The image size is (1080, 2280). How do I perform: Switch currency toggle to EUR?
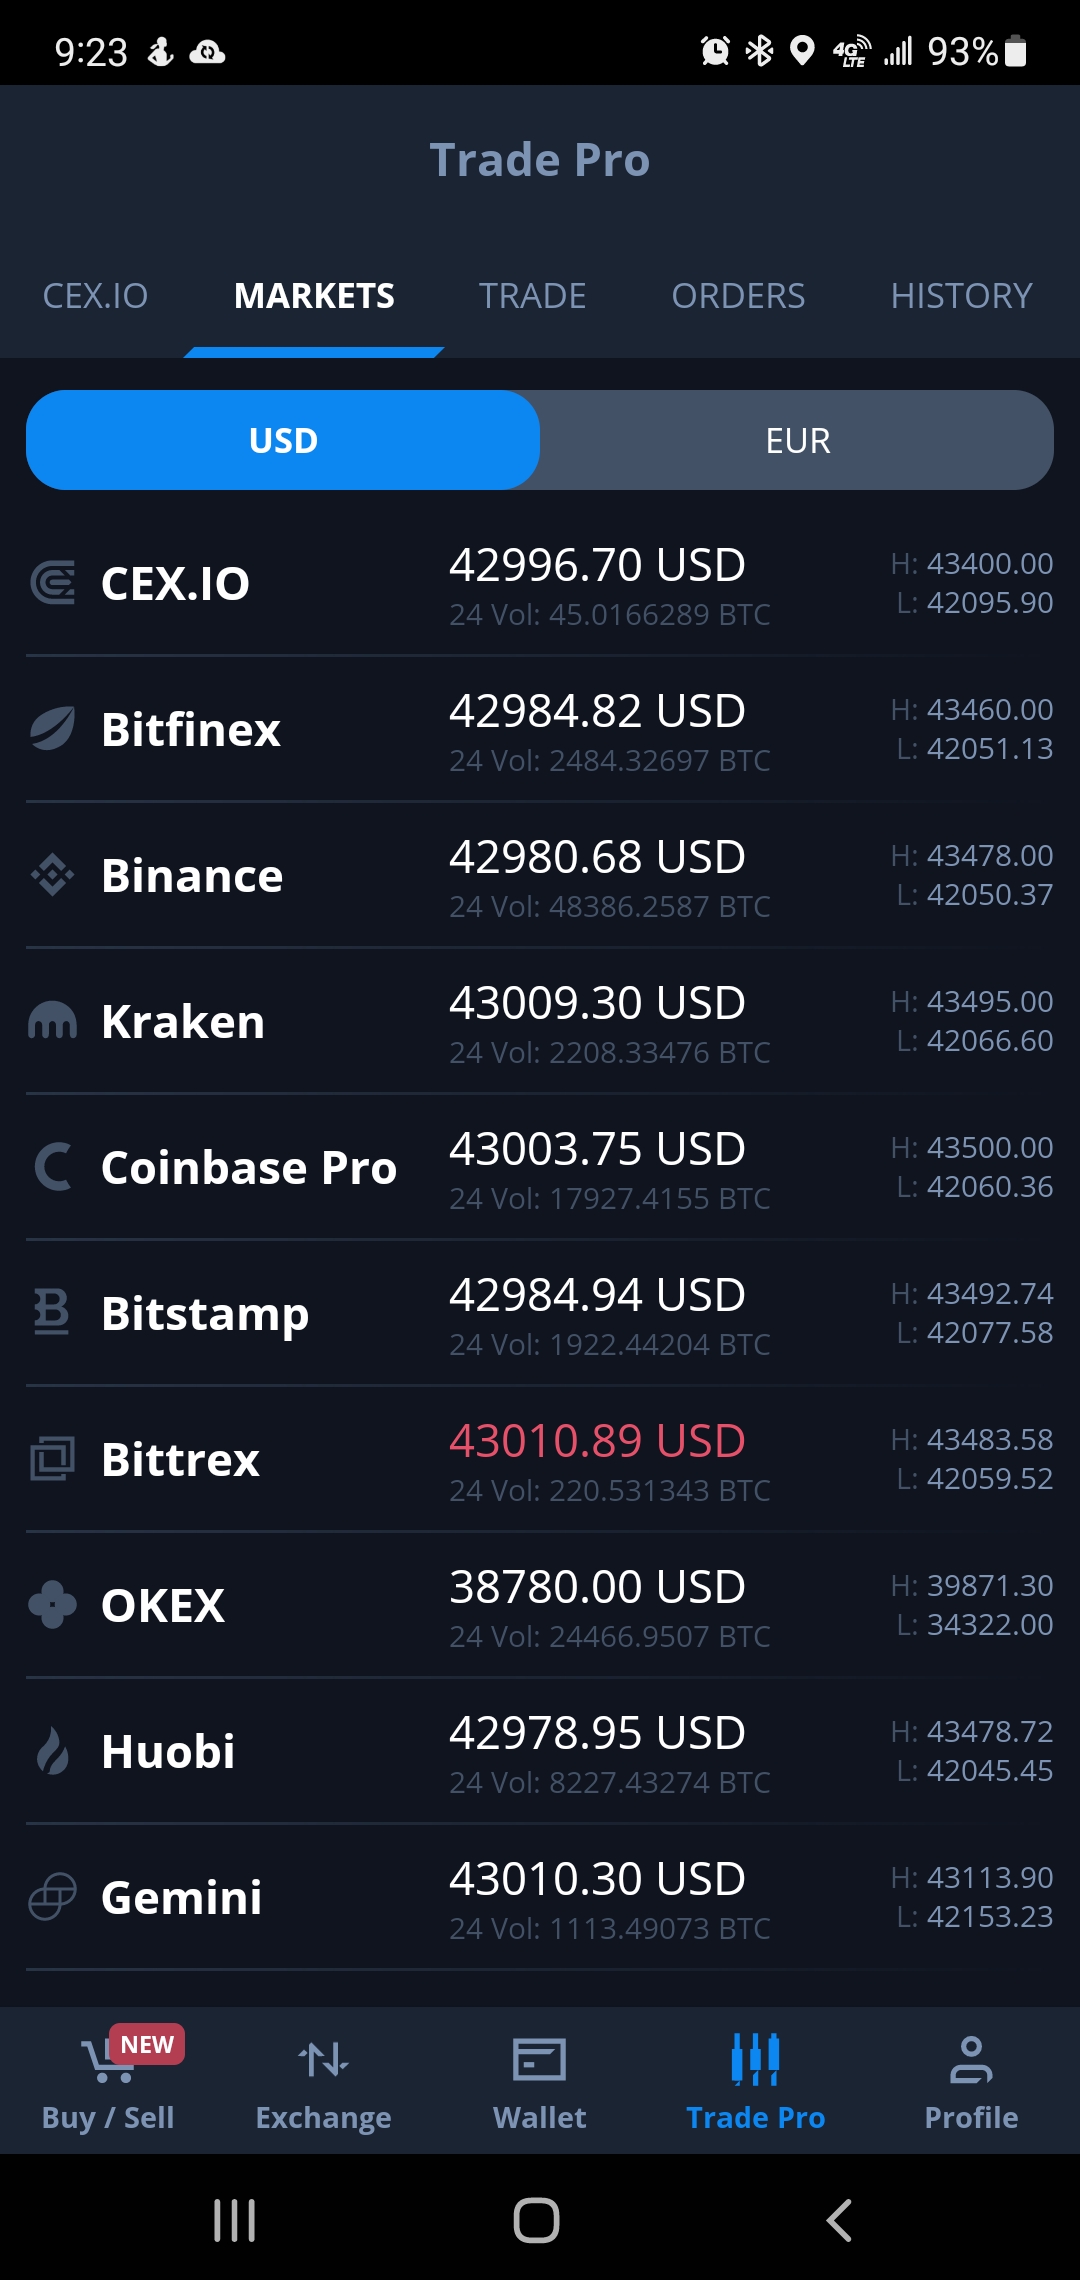(x=797, y=440)
